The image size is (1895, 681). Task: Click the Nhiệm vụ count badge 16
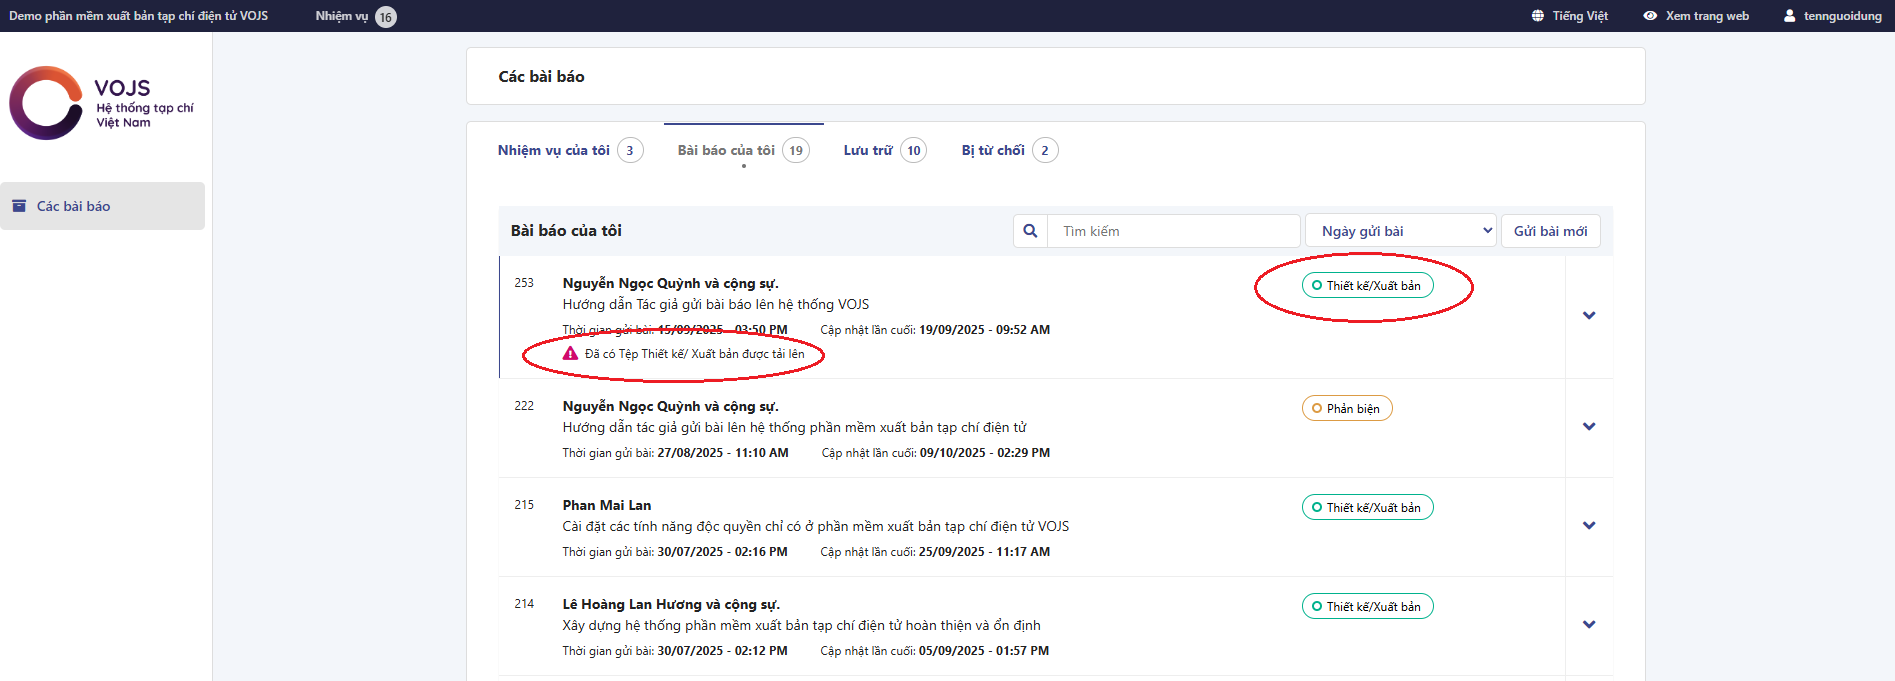point(385,17)
